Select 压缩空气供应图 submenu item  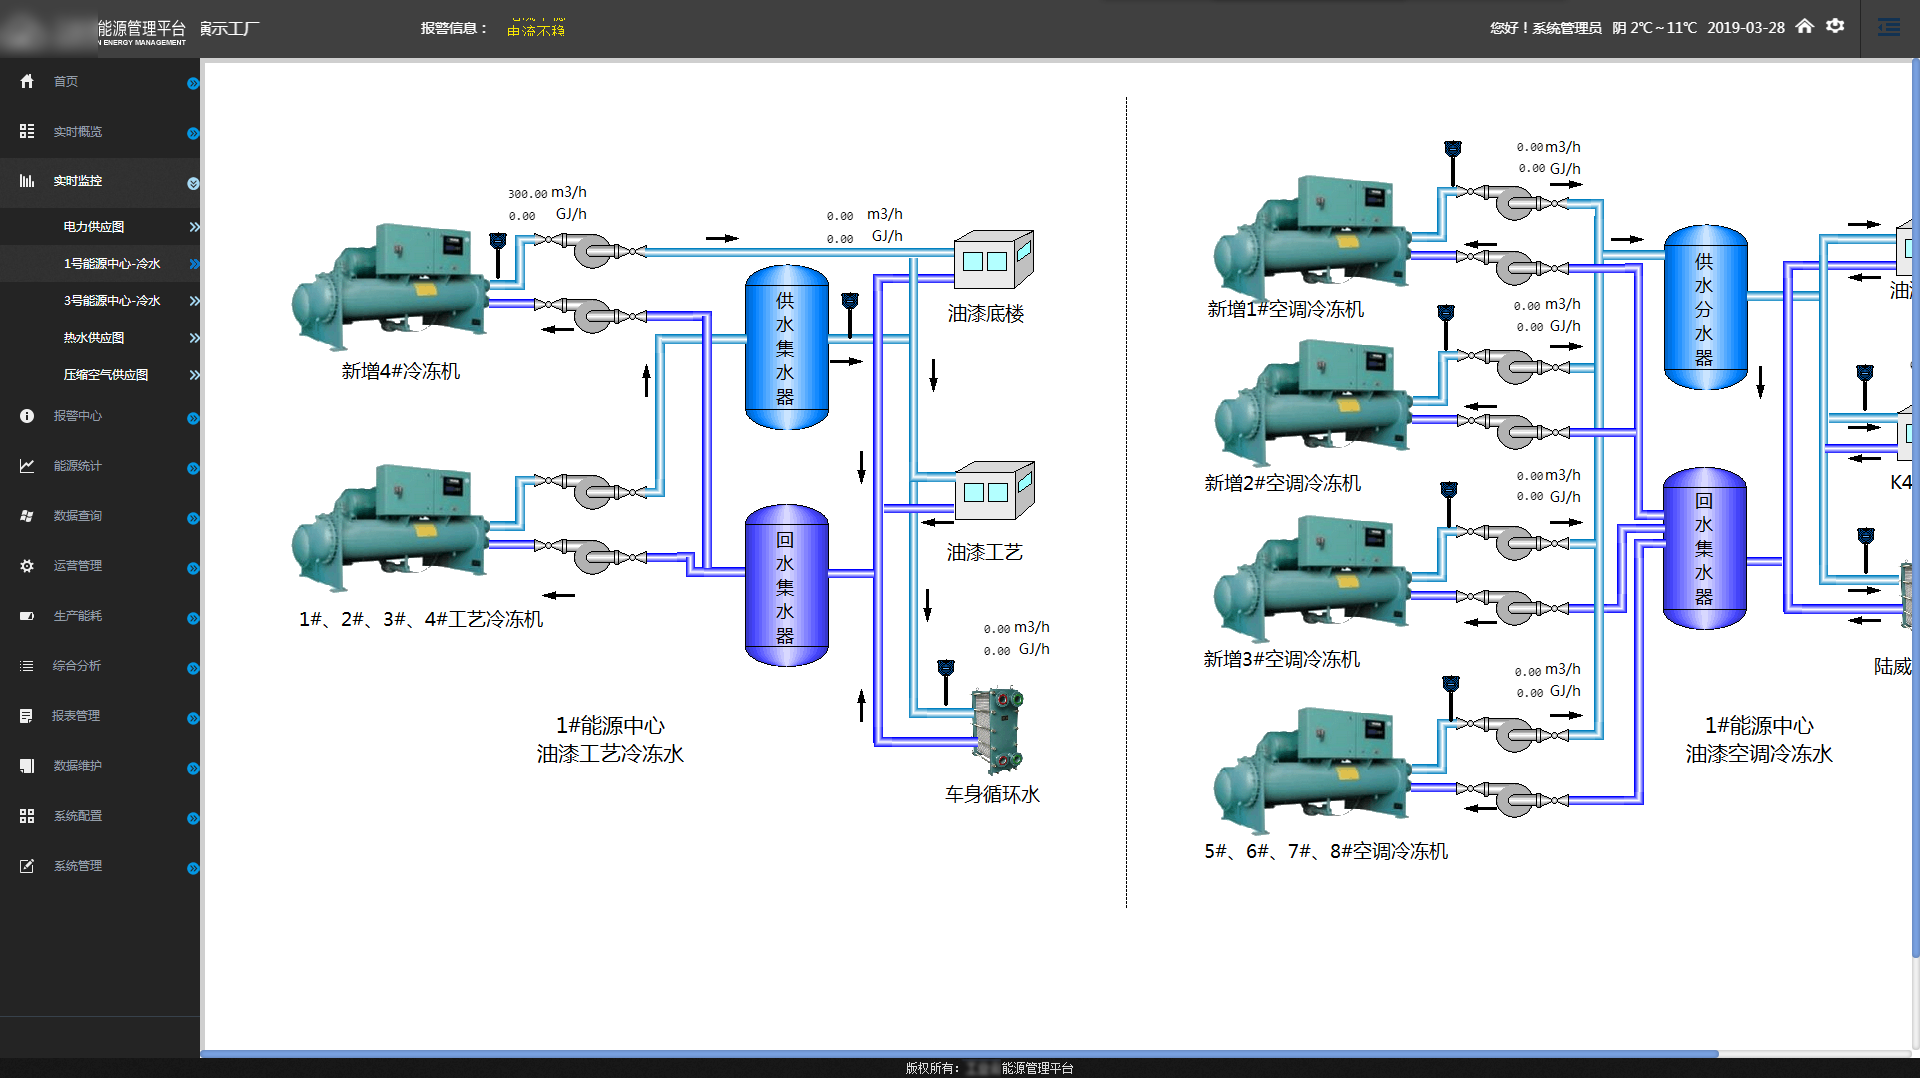pyautogui.click(x=100, y=375)
